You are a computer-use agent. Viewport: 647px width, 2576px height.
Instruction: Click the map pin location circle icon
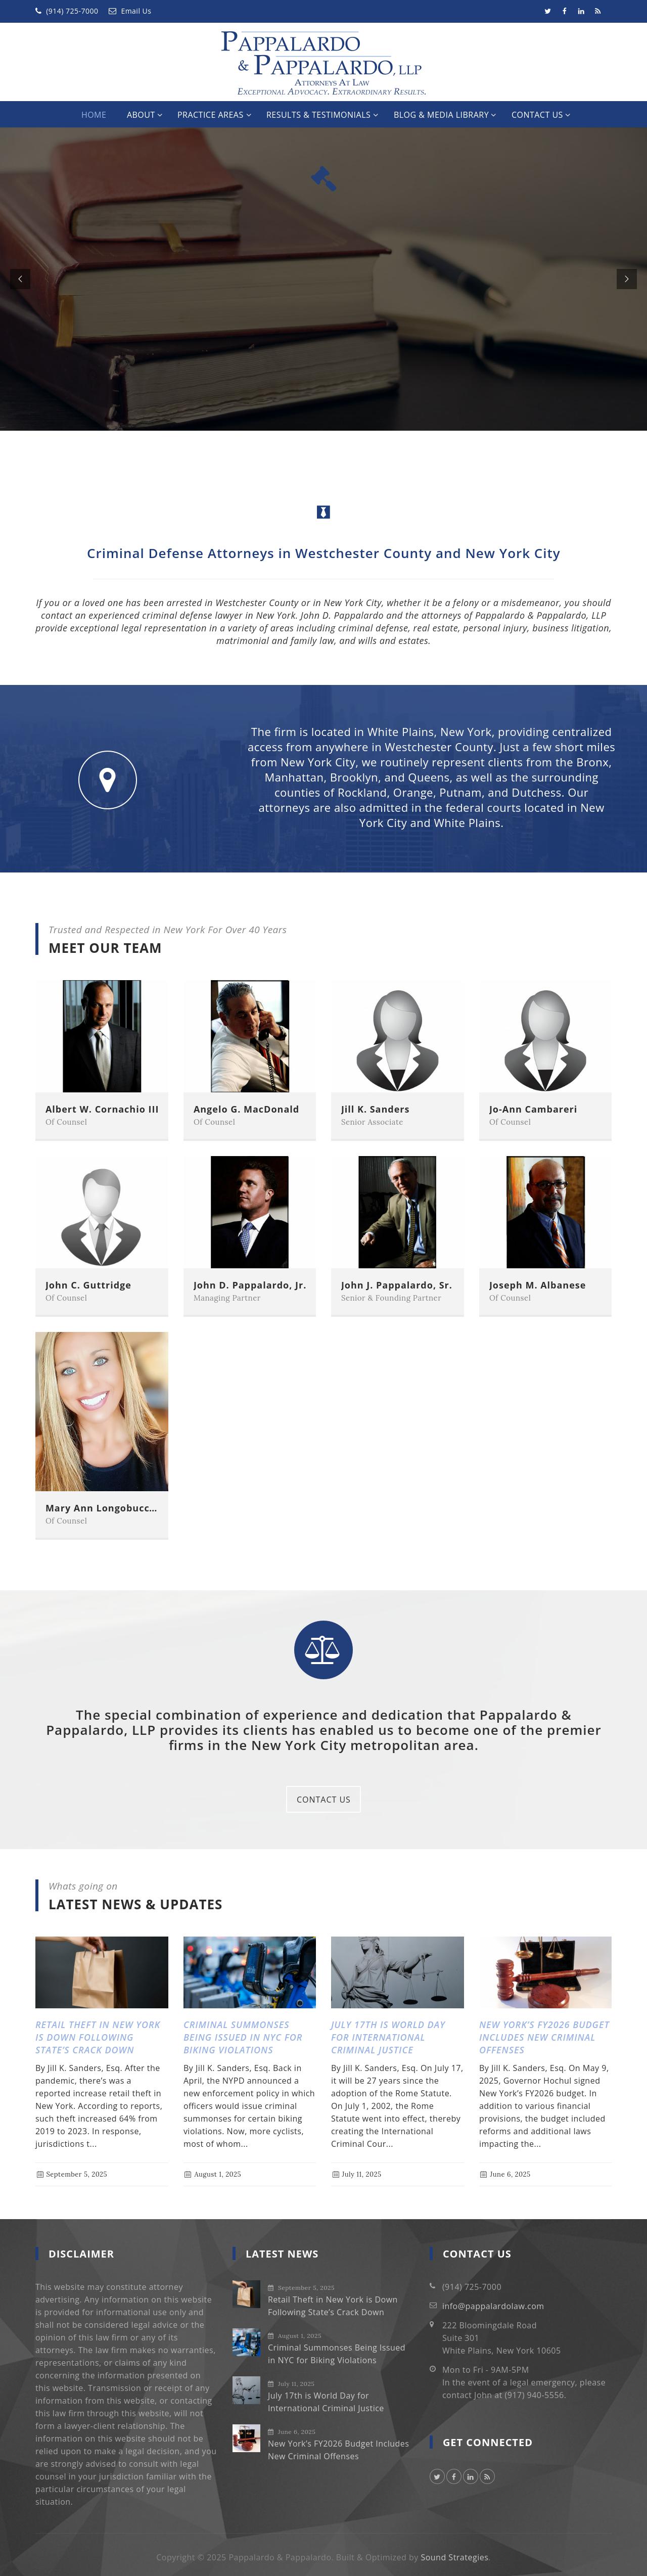pos(107,779)
